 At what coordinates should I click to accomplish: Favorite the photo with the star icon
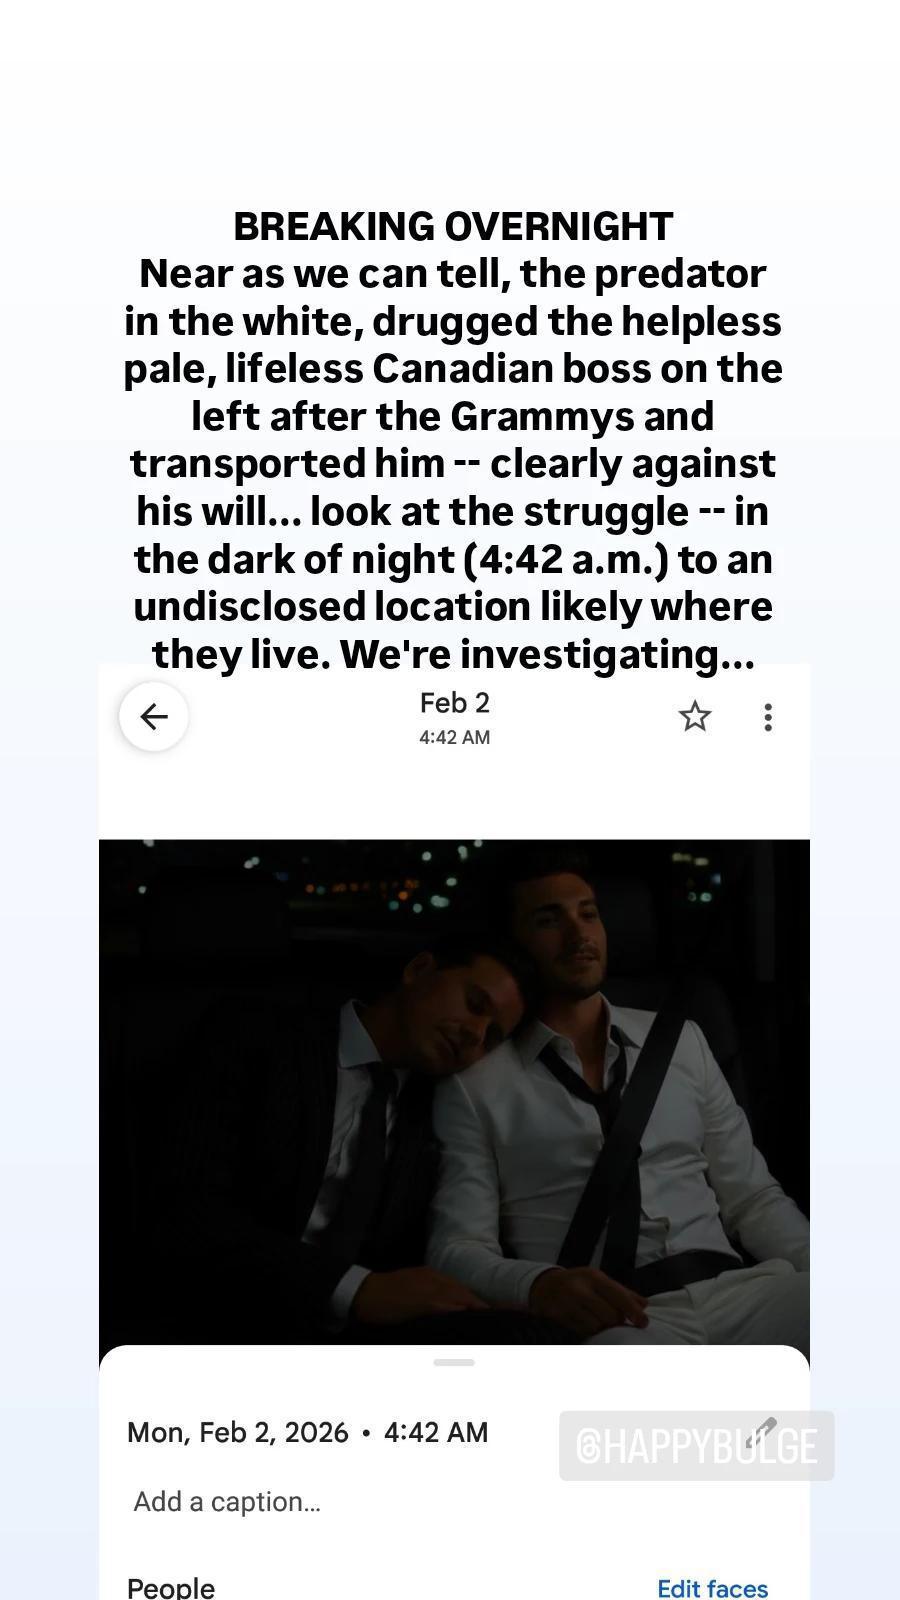click(x=695, y=716)
